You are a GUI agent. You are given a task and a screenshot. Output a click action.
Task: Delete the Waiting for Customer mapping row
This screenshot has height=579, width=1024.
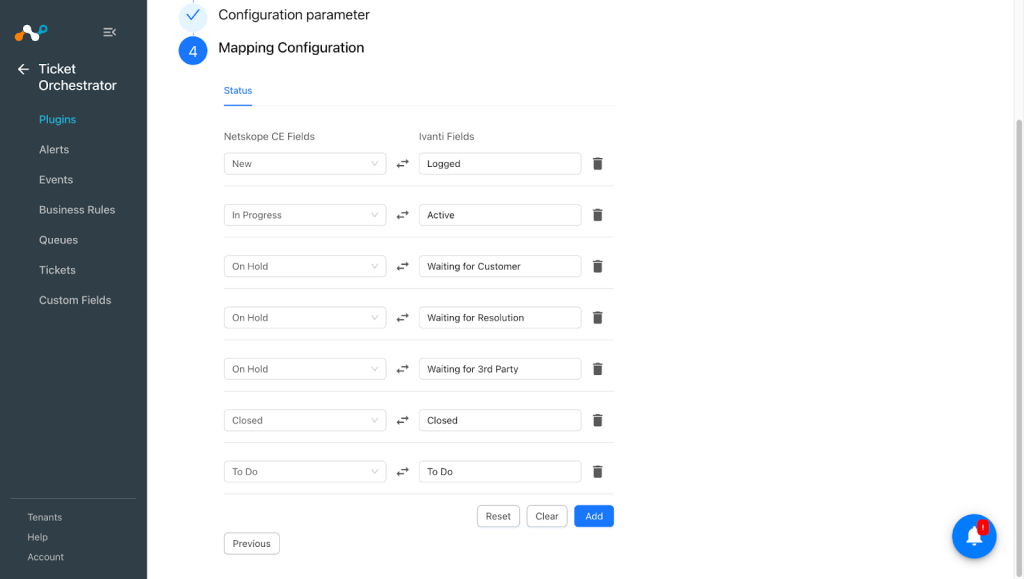coord(597,266)
